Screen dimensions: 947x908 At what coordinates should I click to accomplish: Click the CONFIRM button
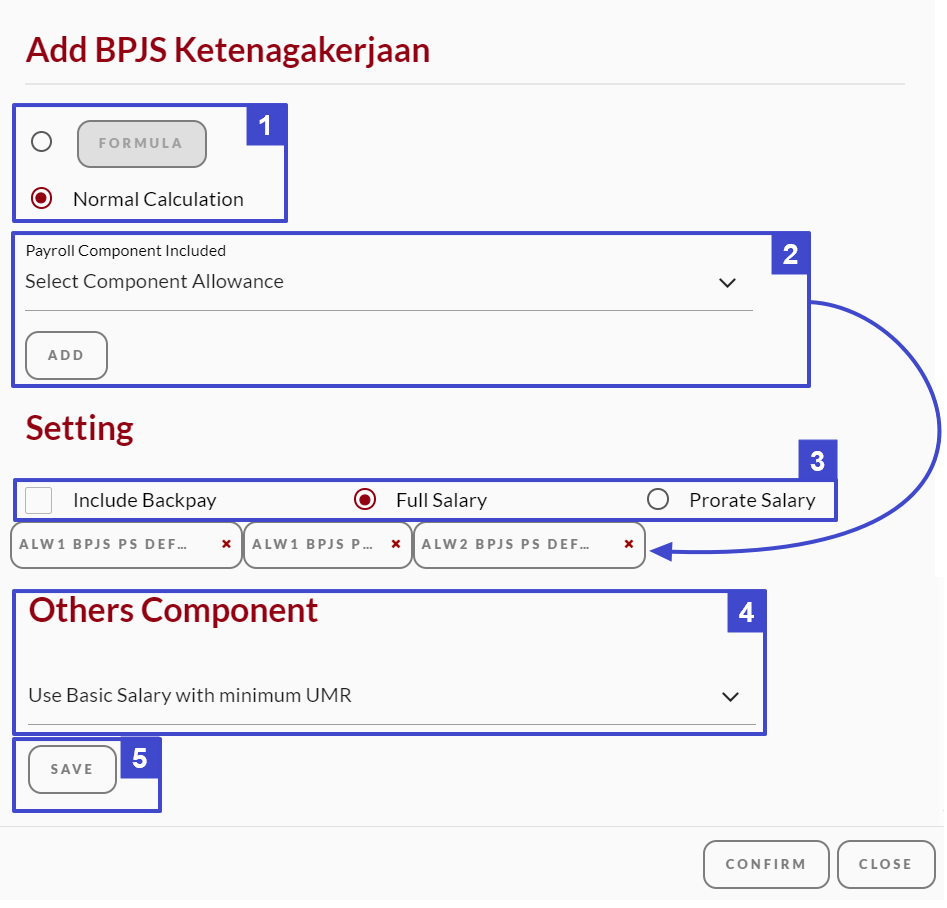tap(766, 865)
